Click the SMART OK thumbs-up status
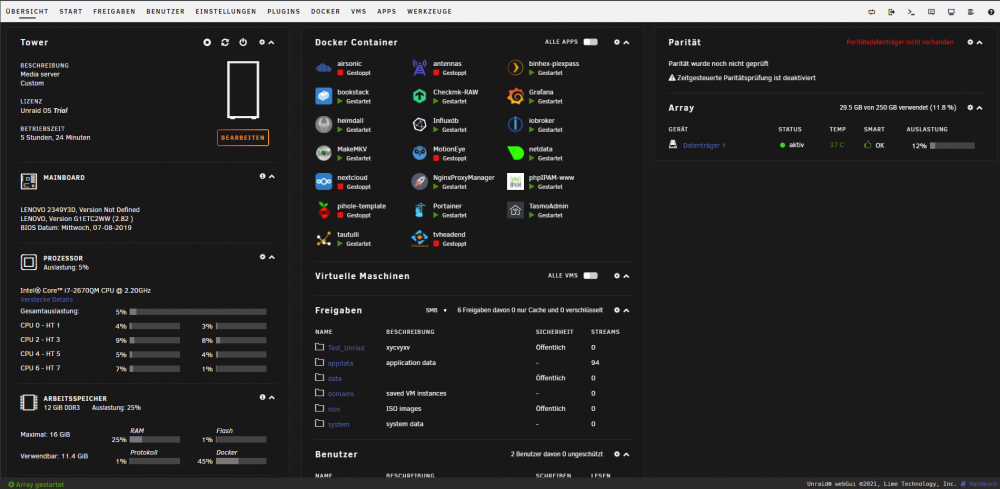 tap(874, 145)
